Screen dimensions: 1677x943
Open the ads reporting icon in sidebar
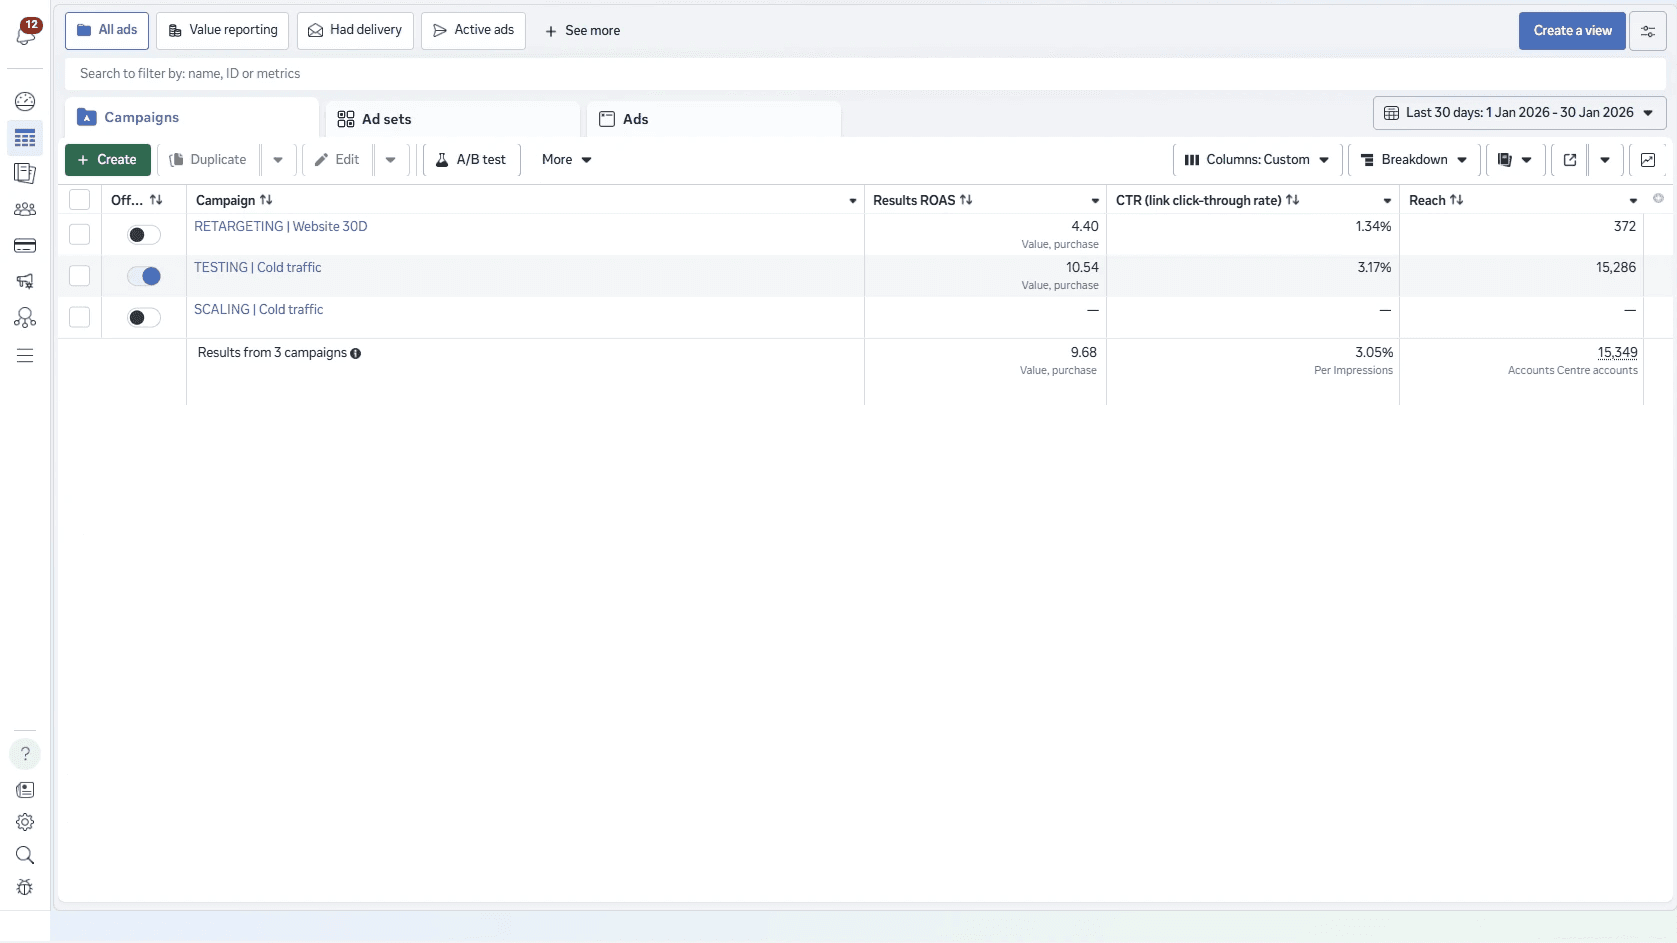point(25,173)
